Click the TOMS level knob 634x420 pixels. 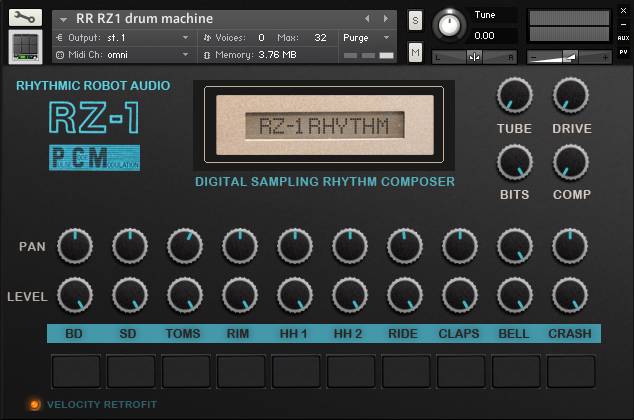click(185, 295)
